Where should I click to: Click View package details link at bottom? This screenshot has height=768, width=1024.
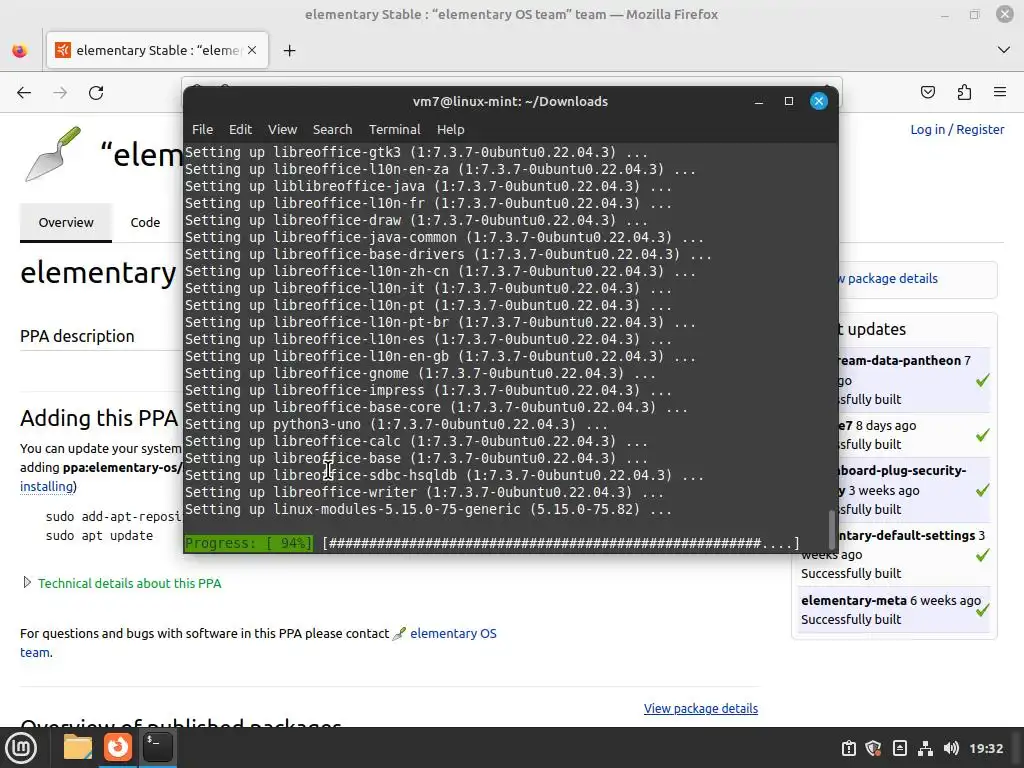click(x=701, y=709)
